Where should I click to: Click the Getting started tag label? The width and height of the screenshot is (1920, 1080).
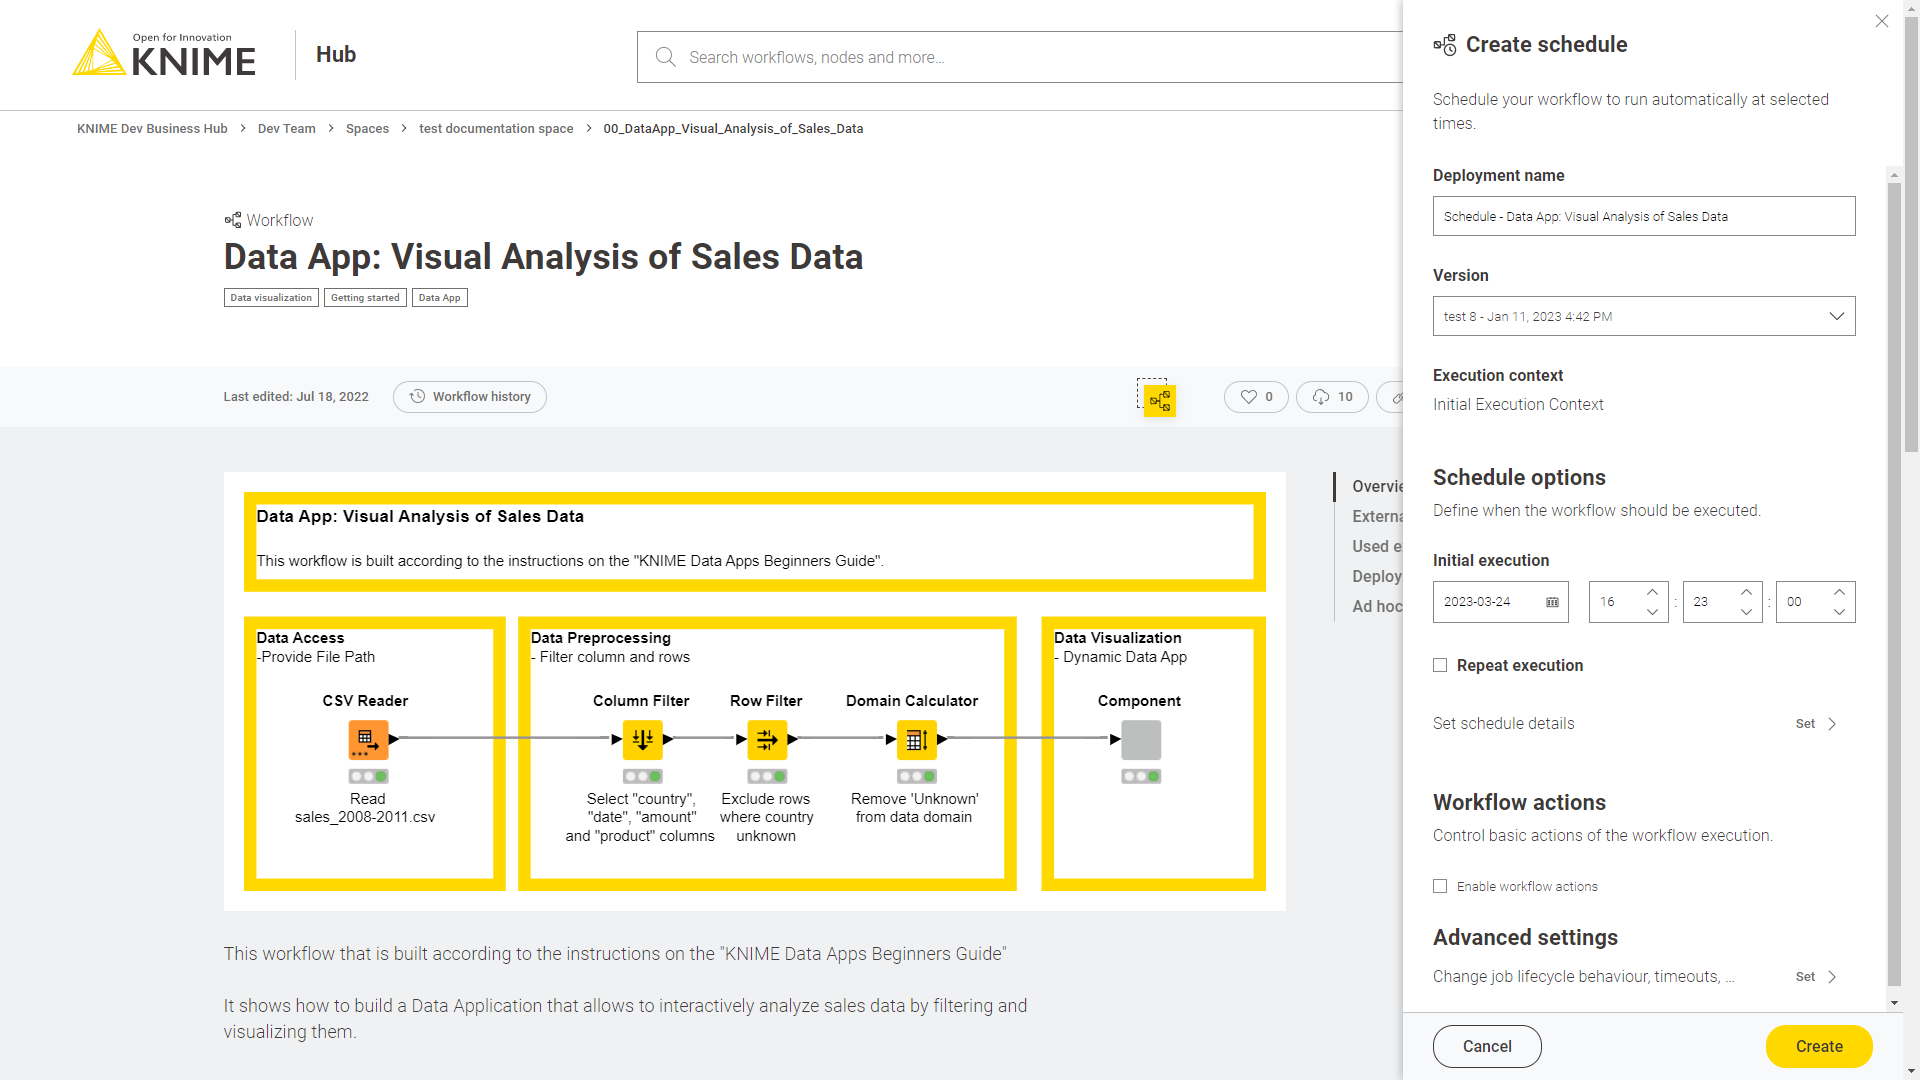[365, 297]
